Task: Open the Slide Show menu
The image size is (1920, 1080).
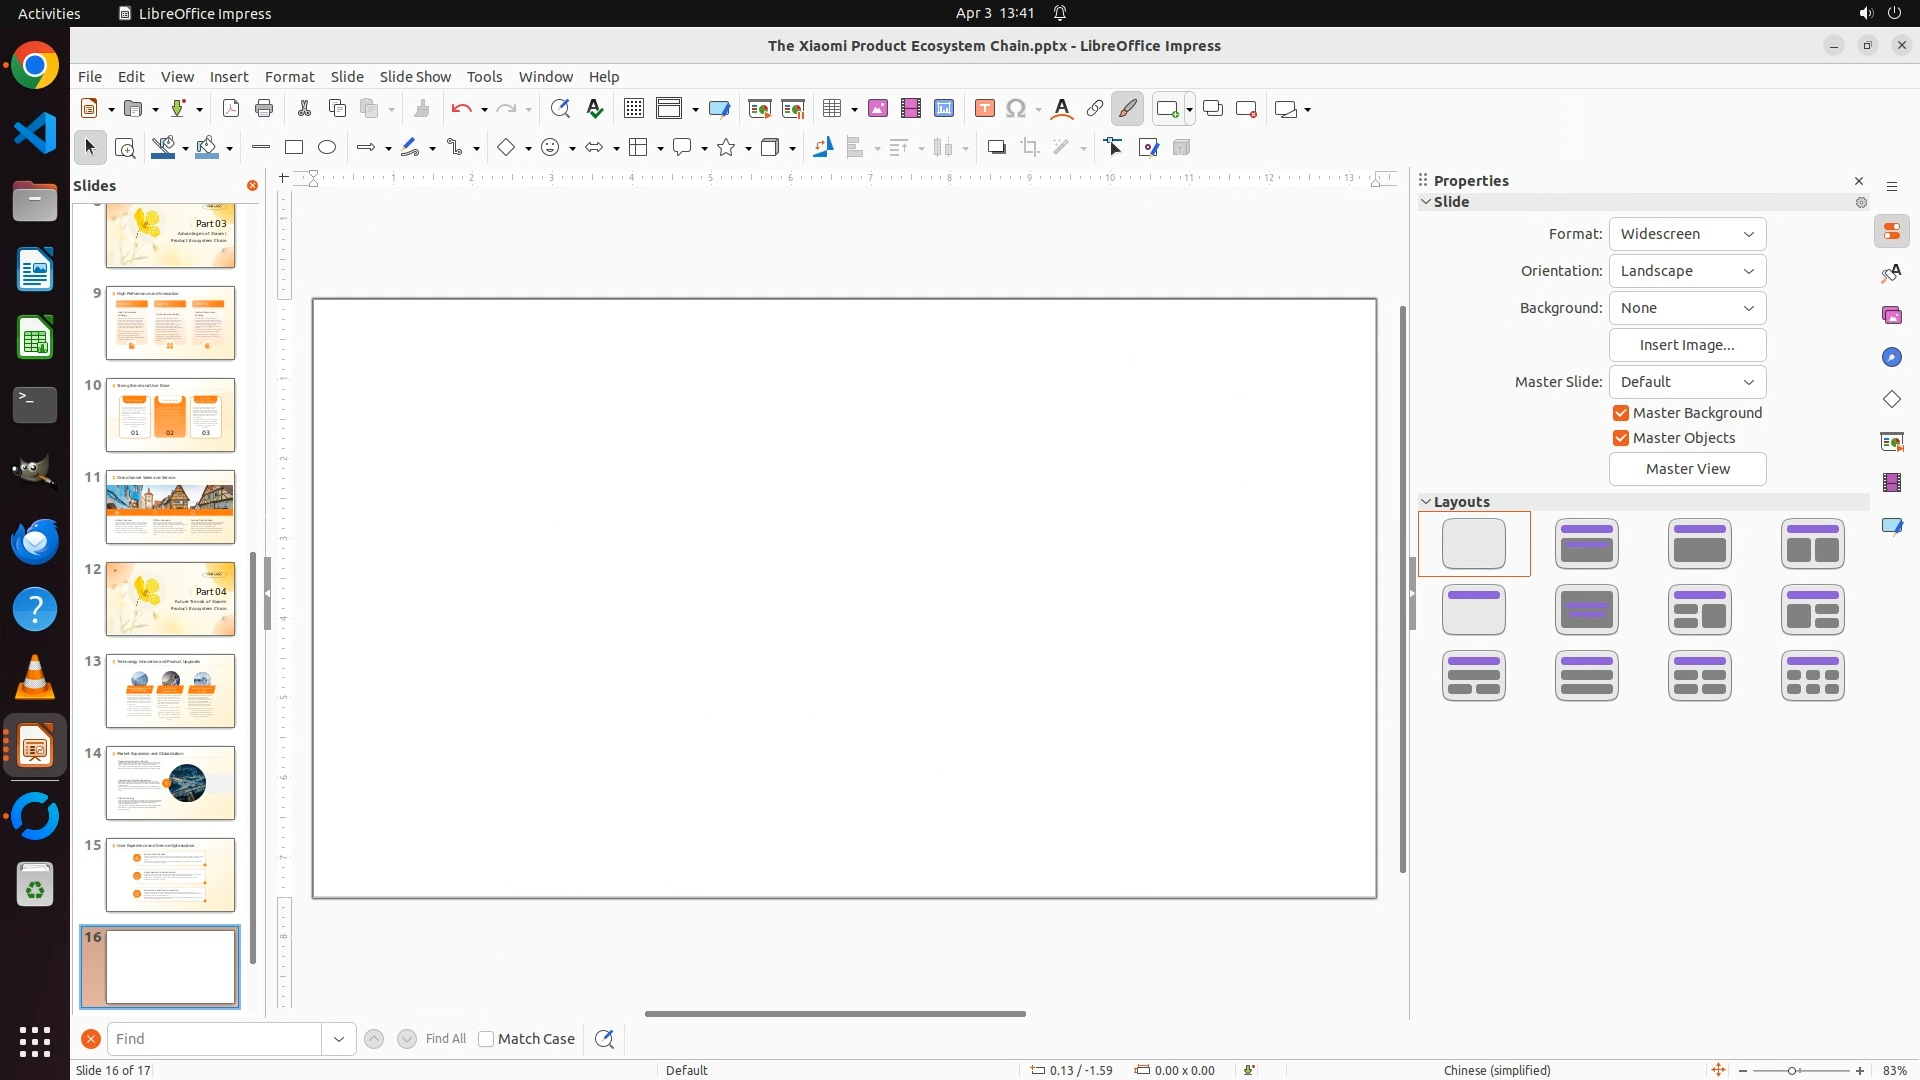Action: coord(415,76)
